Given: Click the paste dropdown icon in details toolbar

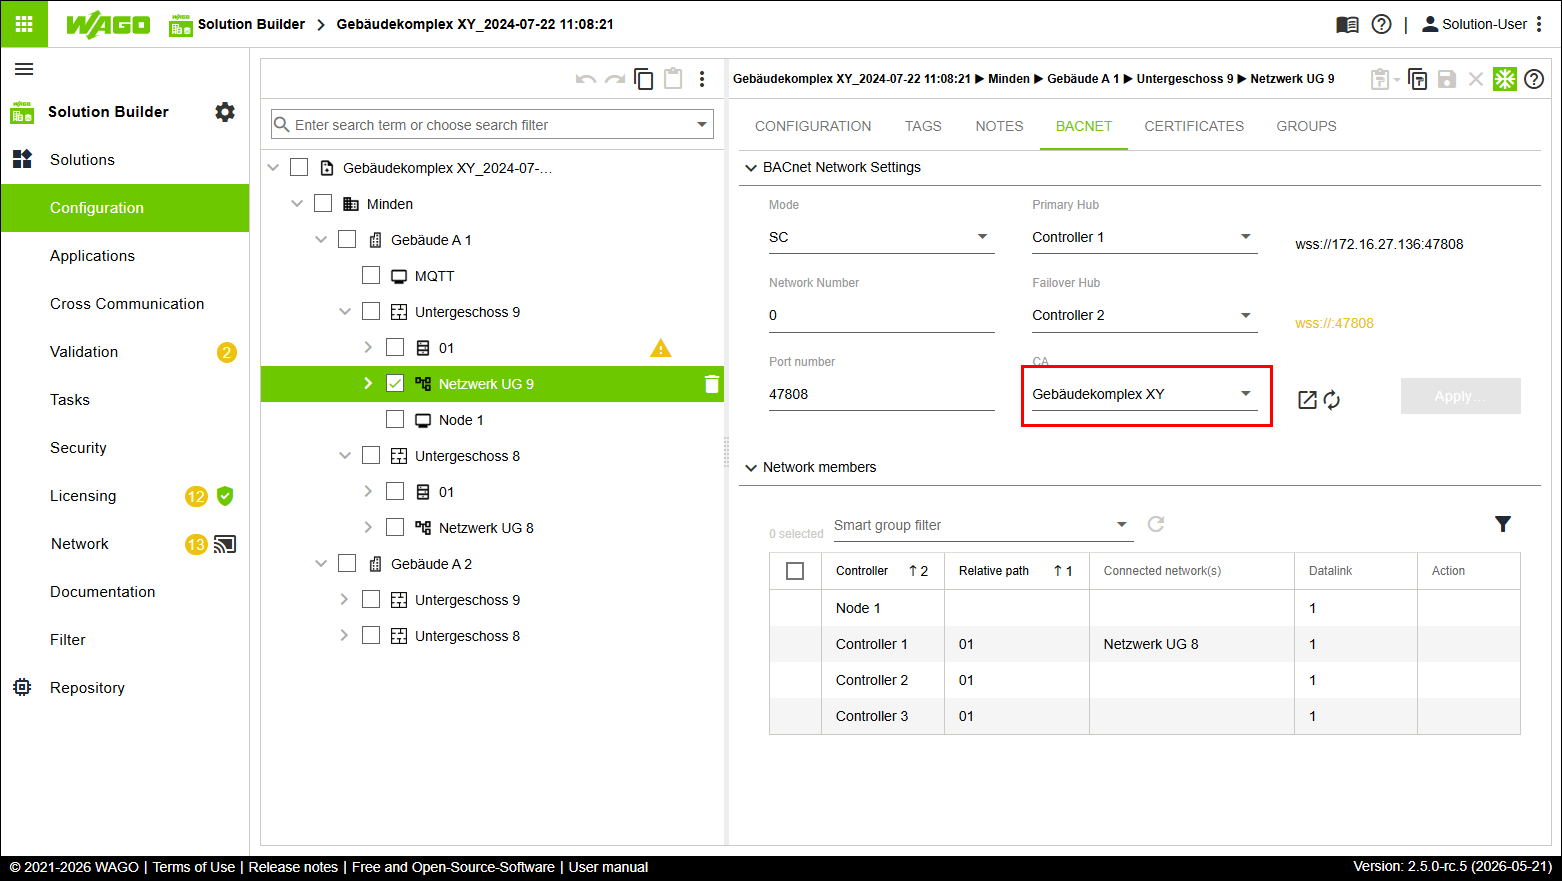Looking at the screenshot, I should [1385, 79].
